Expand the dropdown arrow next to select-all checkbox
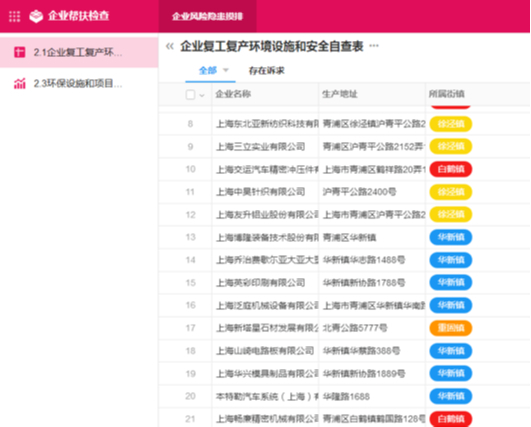This screenshot has height=427, width=531. (202, 95)
